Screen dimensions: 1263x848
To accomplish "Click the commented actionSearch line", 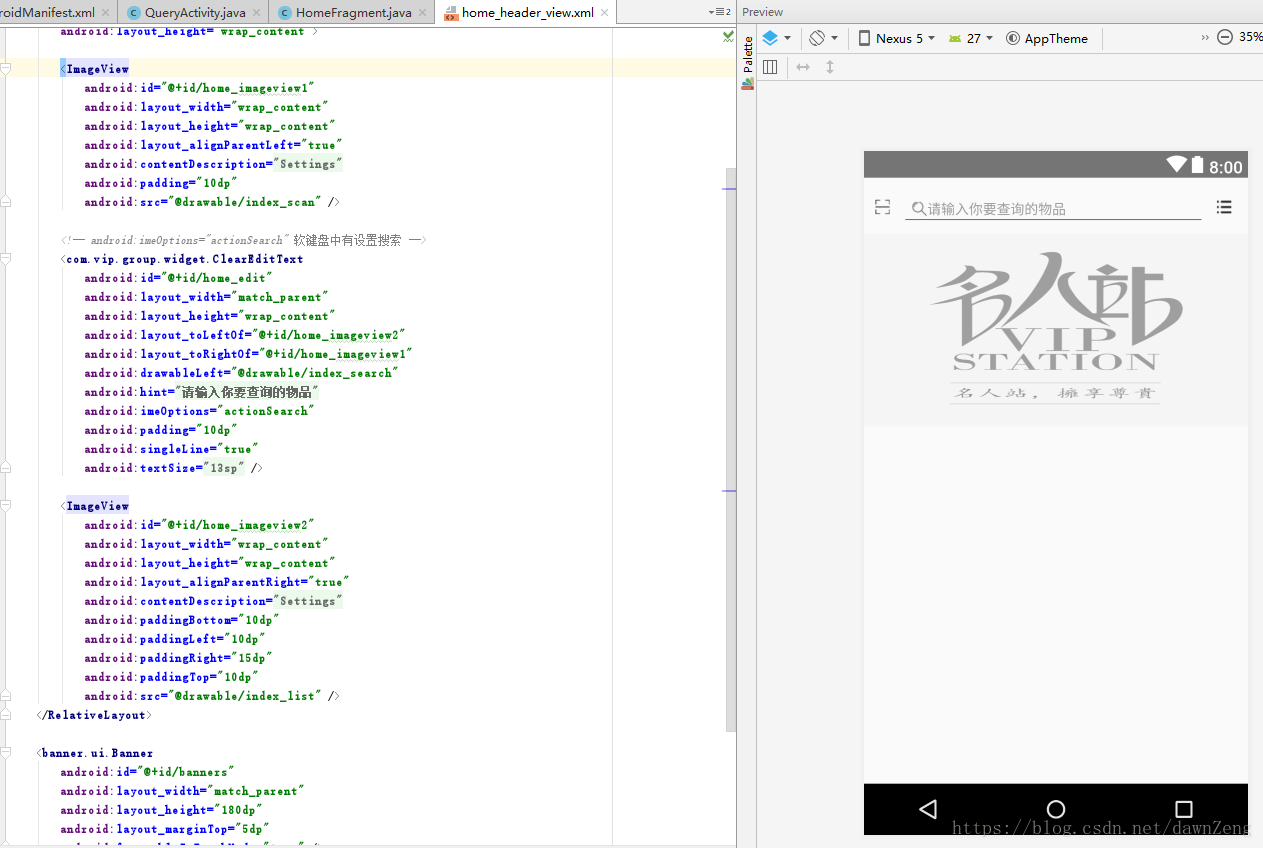I will click(243, 240).
